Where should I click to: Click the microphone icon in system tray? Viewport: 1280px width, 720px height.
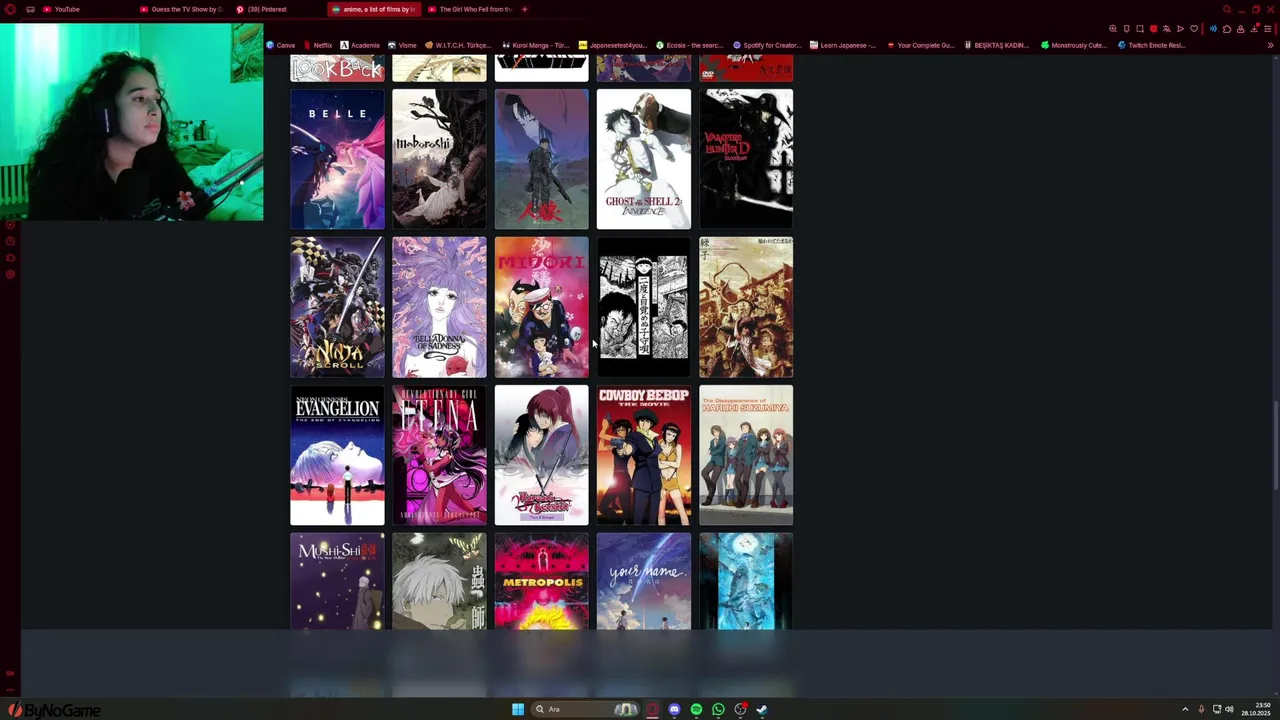[x=1201, y=709]
